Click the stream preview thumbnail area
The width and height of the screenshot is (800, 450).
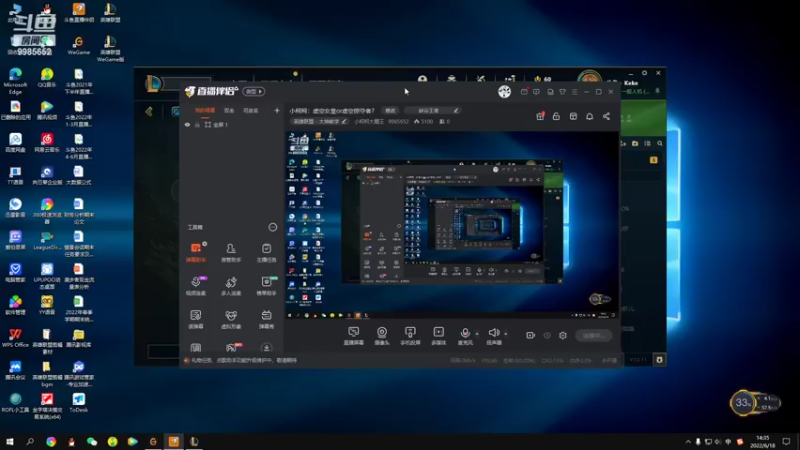click(x=452, y=225)
